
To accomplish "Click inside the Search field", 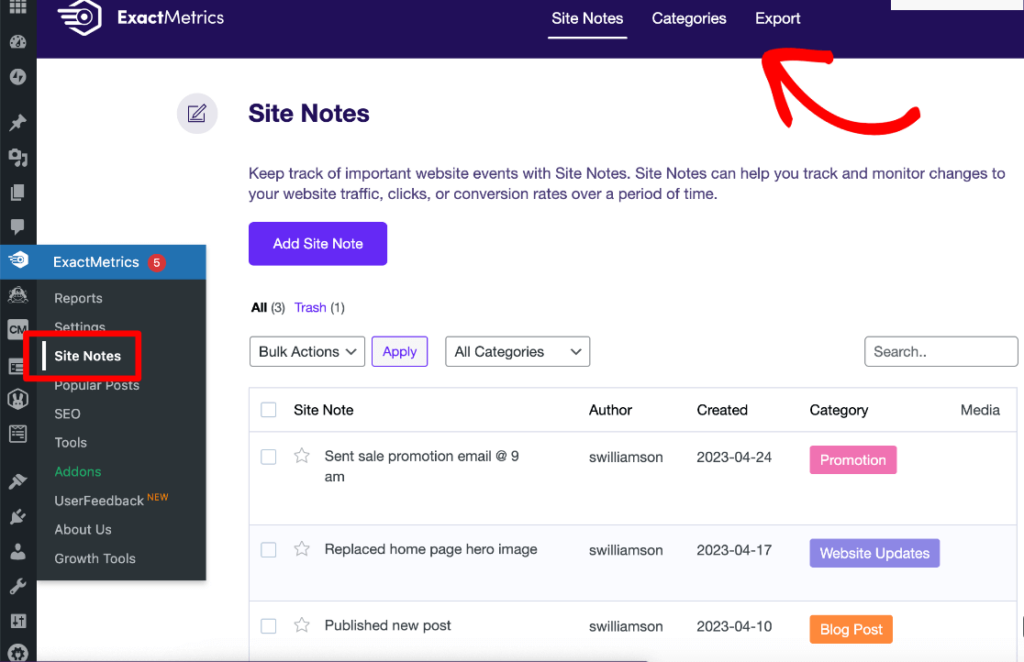I will point(940,351).
